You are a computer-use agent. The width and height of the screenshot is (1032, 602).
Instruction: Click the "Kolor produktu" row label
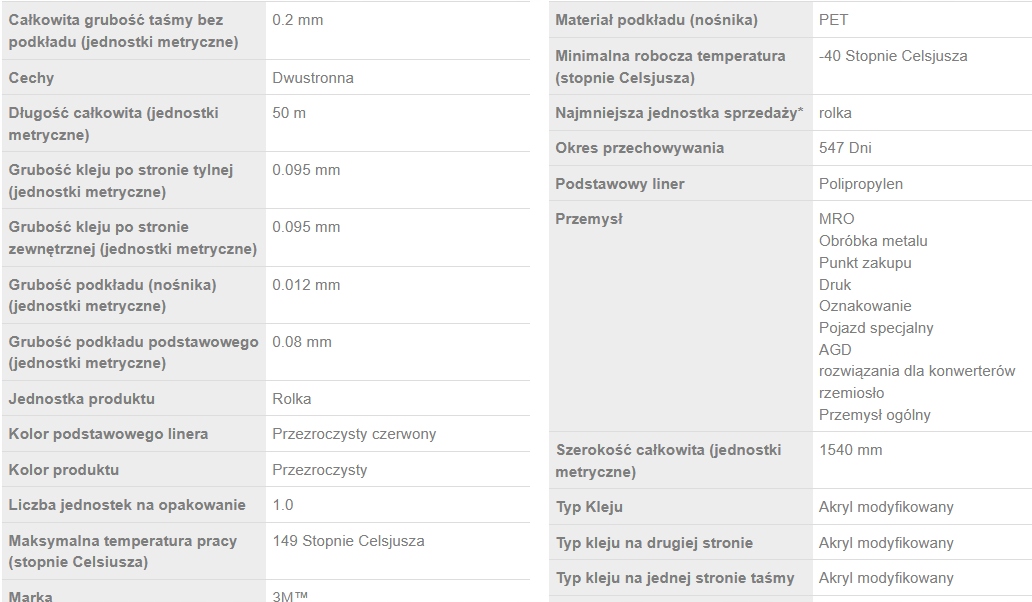pos(63,470)
